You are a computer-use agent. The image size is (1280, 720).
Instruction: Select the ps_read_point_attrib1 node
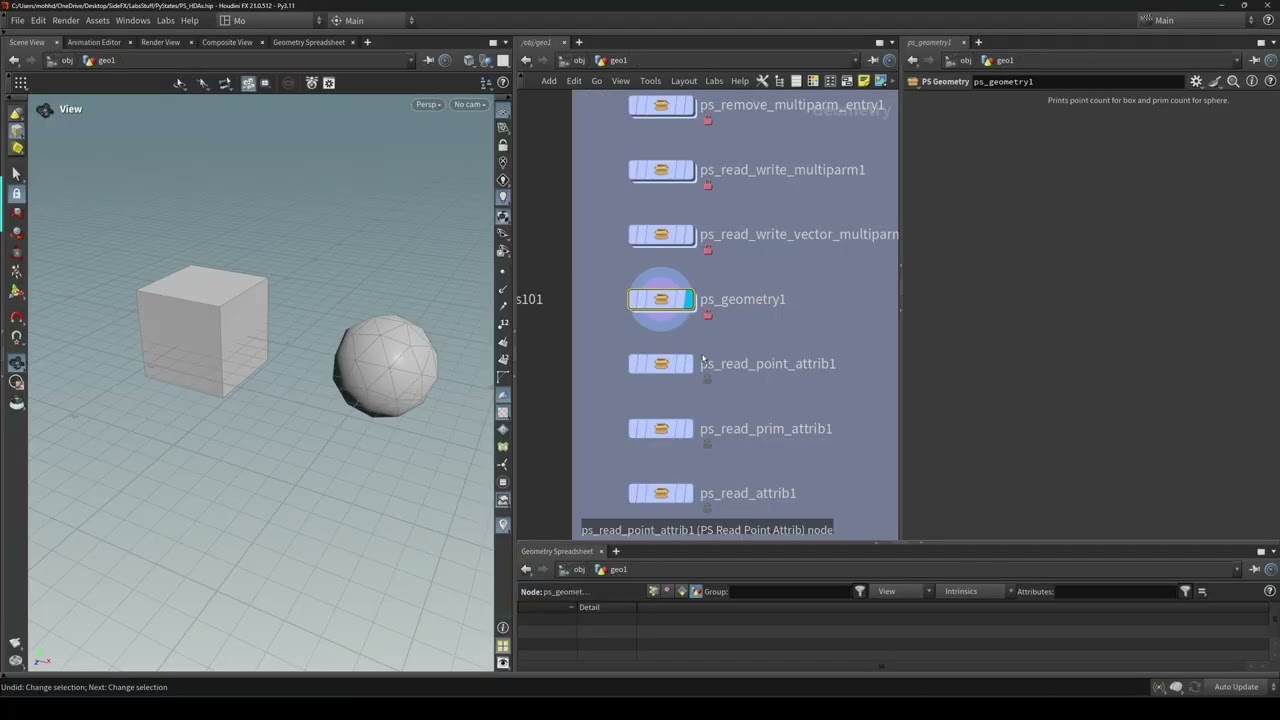[661, 364]
